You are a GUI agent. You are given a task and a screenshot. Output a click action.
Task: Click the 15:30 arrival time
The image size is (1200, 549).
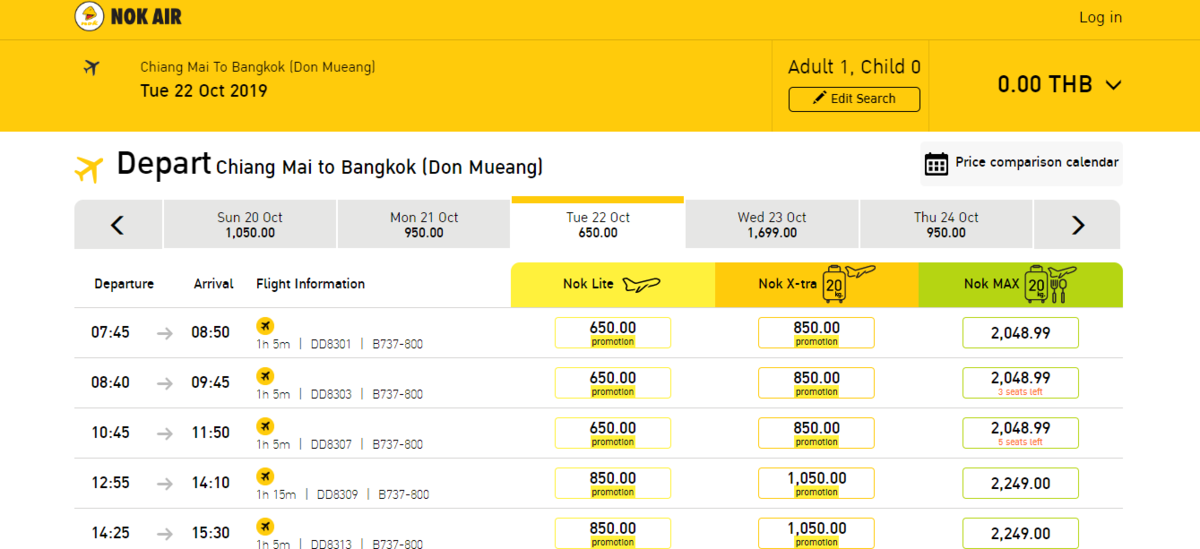211,533
